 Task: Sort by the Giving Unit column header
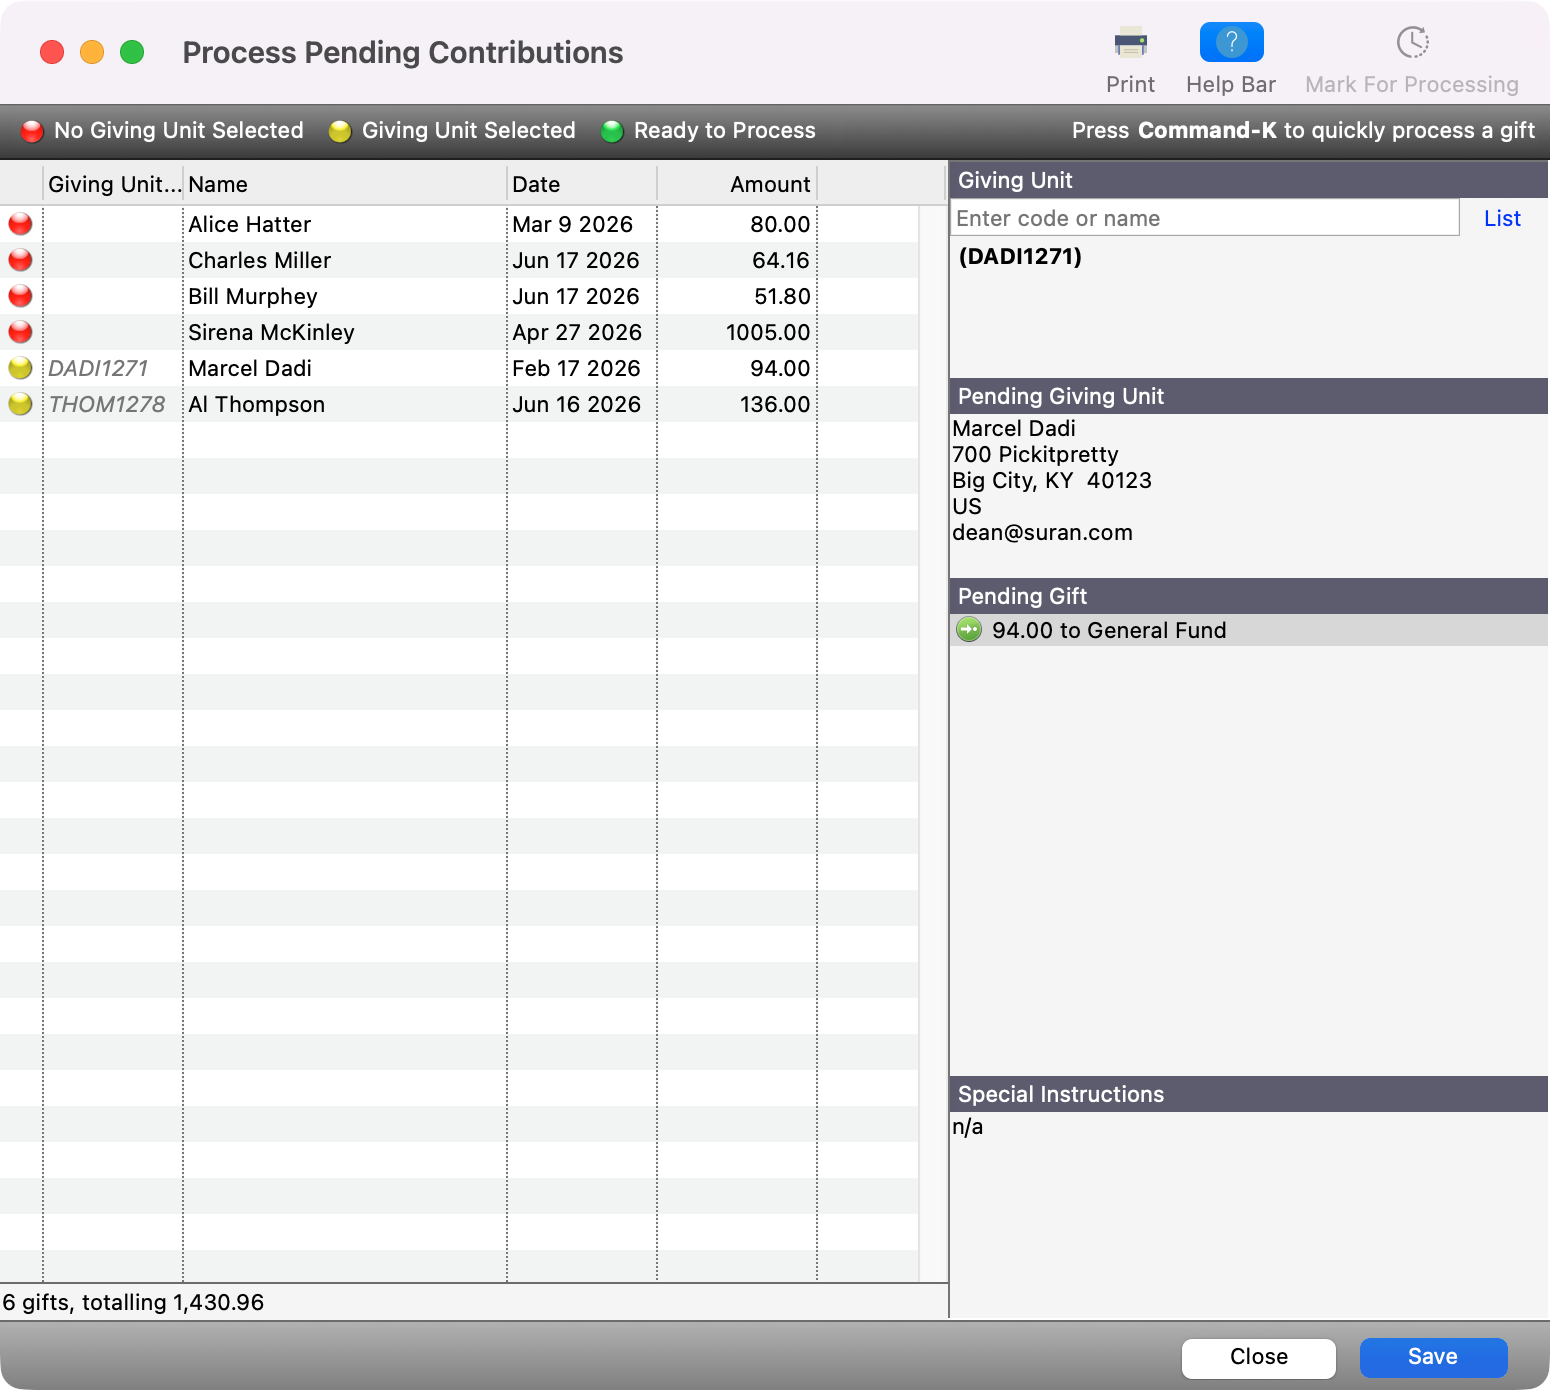pyautogui.click(x=114, y=184)
